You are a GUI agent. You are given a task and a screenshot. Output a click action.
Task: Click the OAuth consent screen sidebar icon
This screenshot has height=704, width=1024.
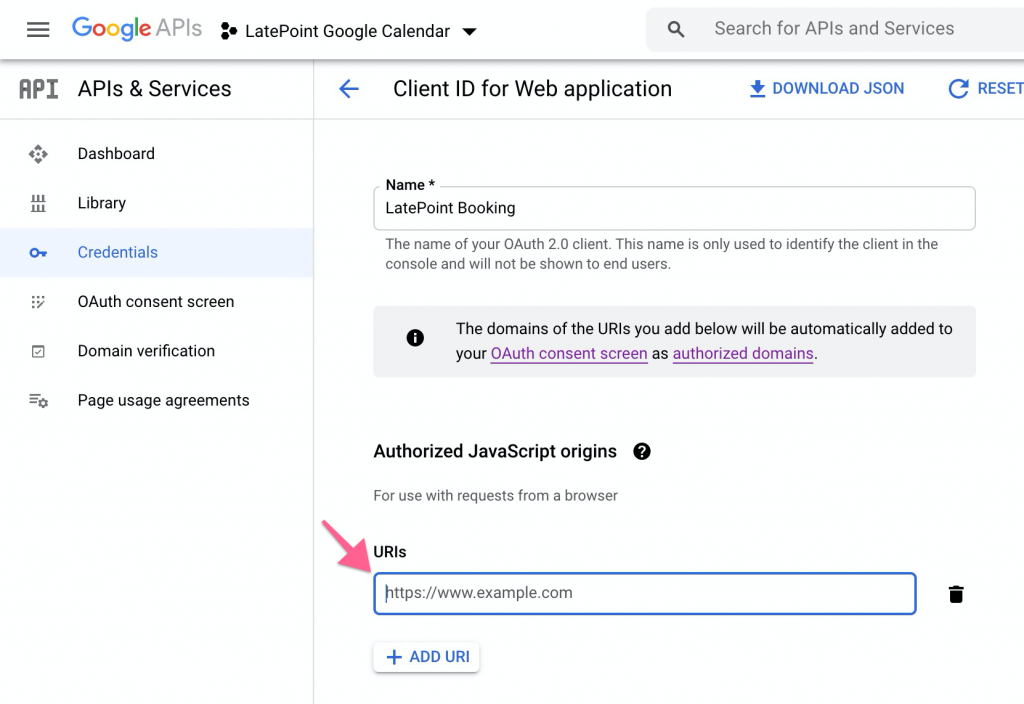(38, 301)
